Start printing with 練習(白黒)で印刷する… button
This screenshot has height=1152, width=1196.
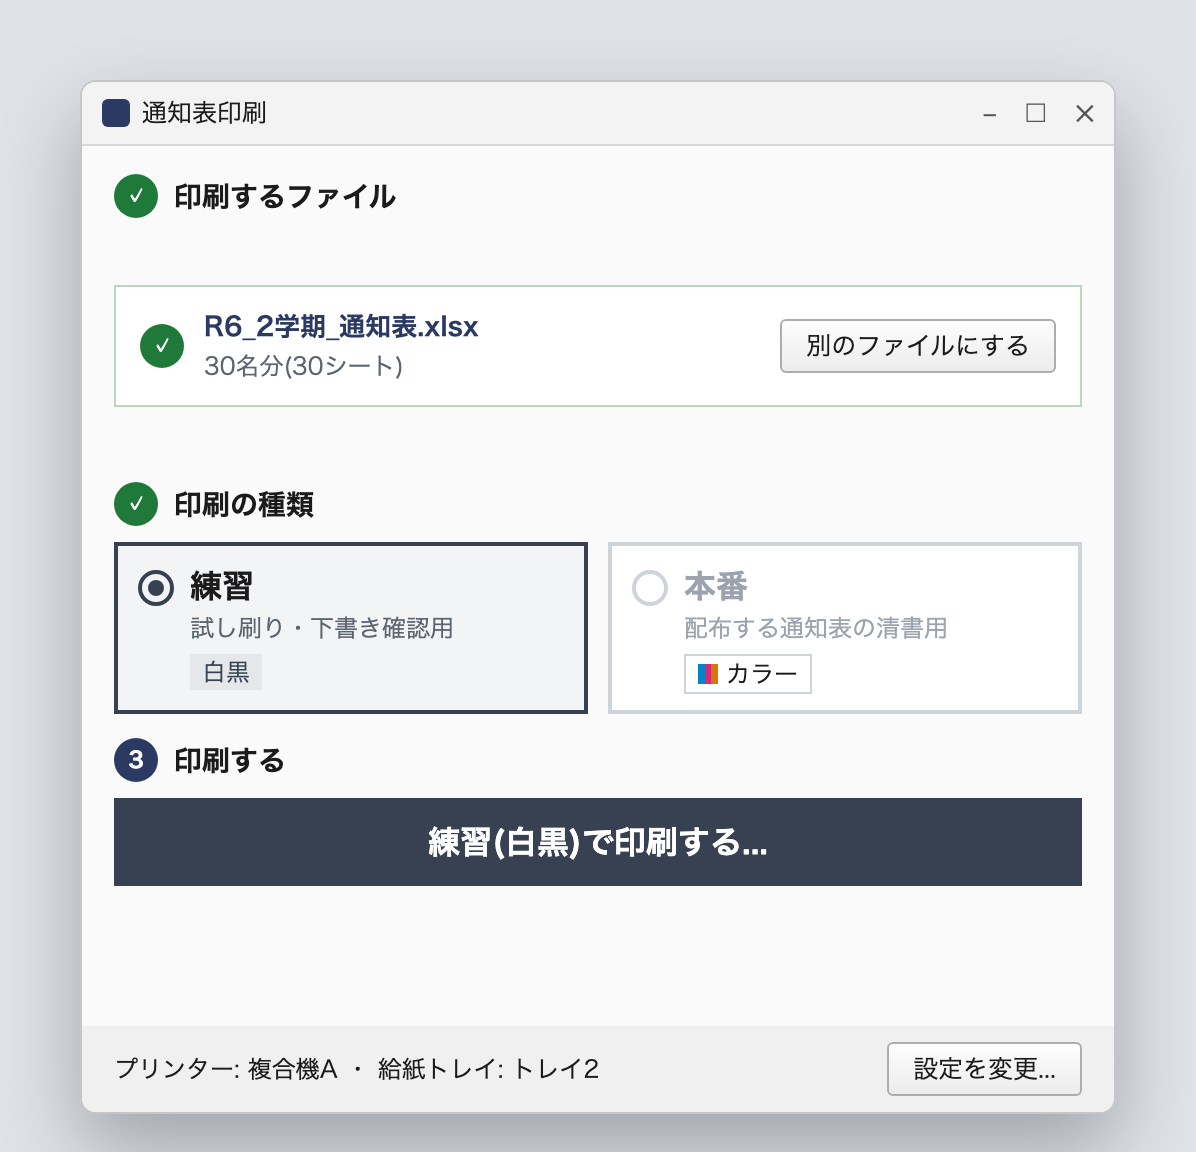[x=598, y=842]
